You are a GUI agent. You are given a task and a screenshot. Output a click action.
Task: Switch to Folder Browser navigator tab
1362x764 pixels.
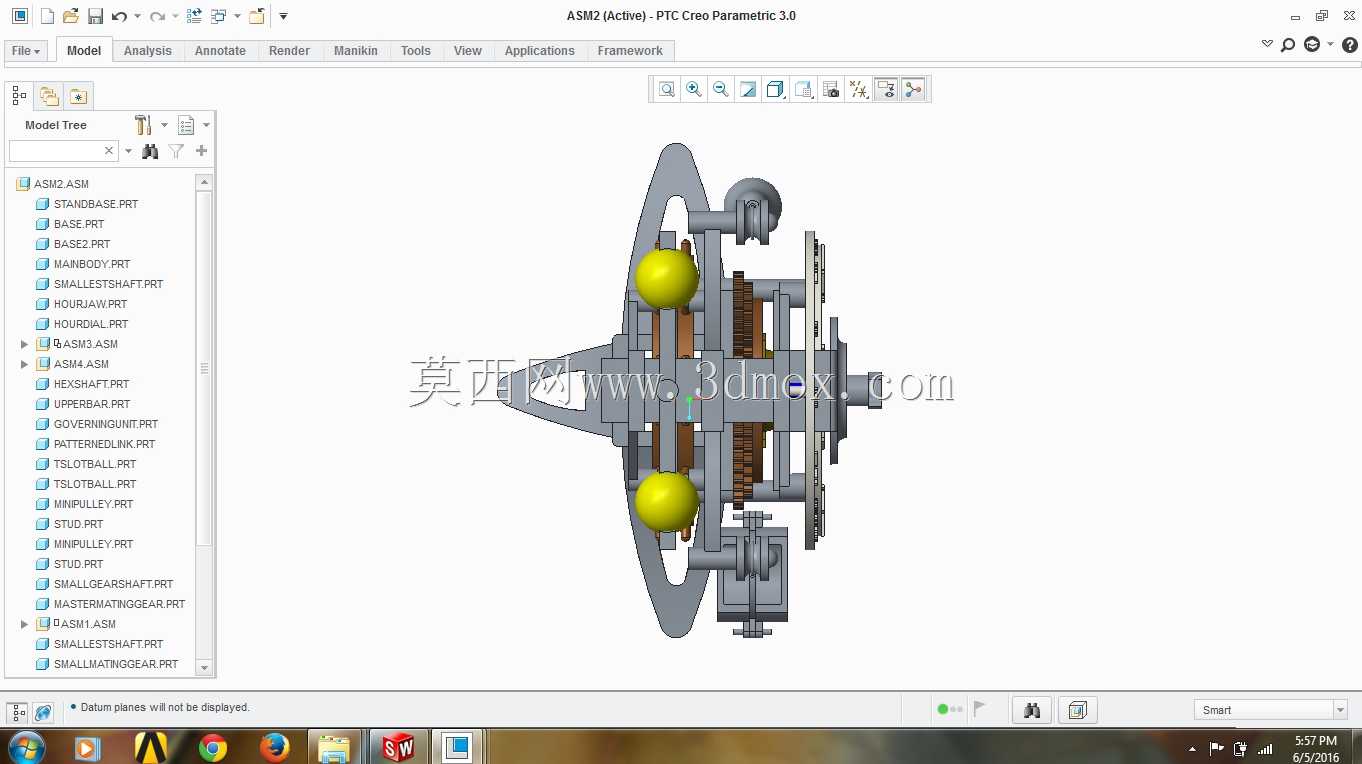tap(48, 96)
